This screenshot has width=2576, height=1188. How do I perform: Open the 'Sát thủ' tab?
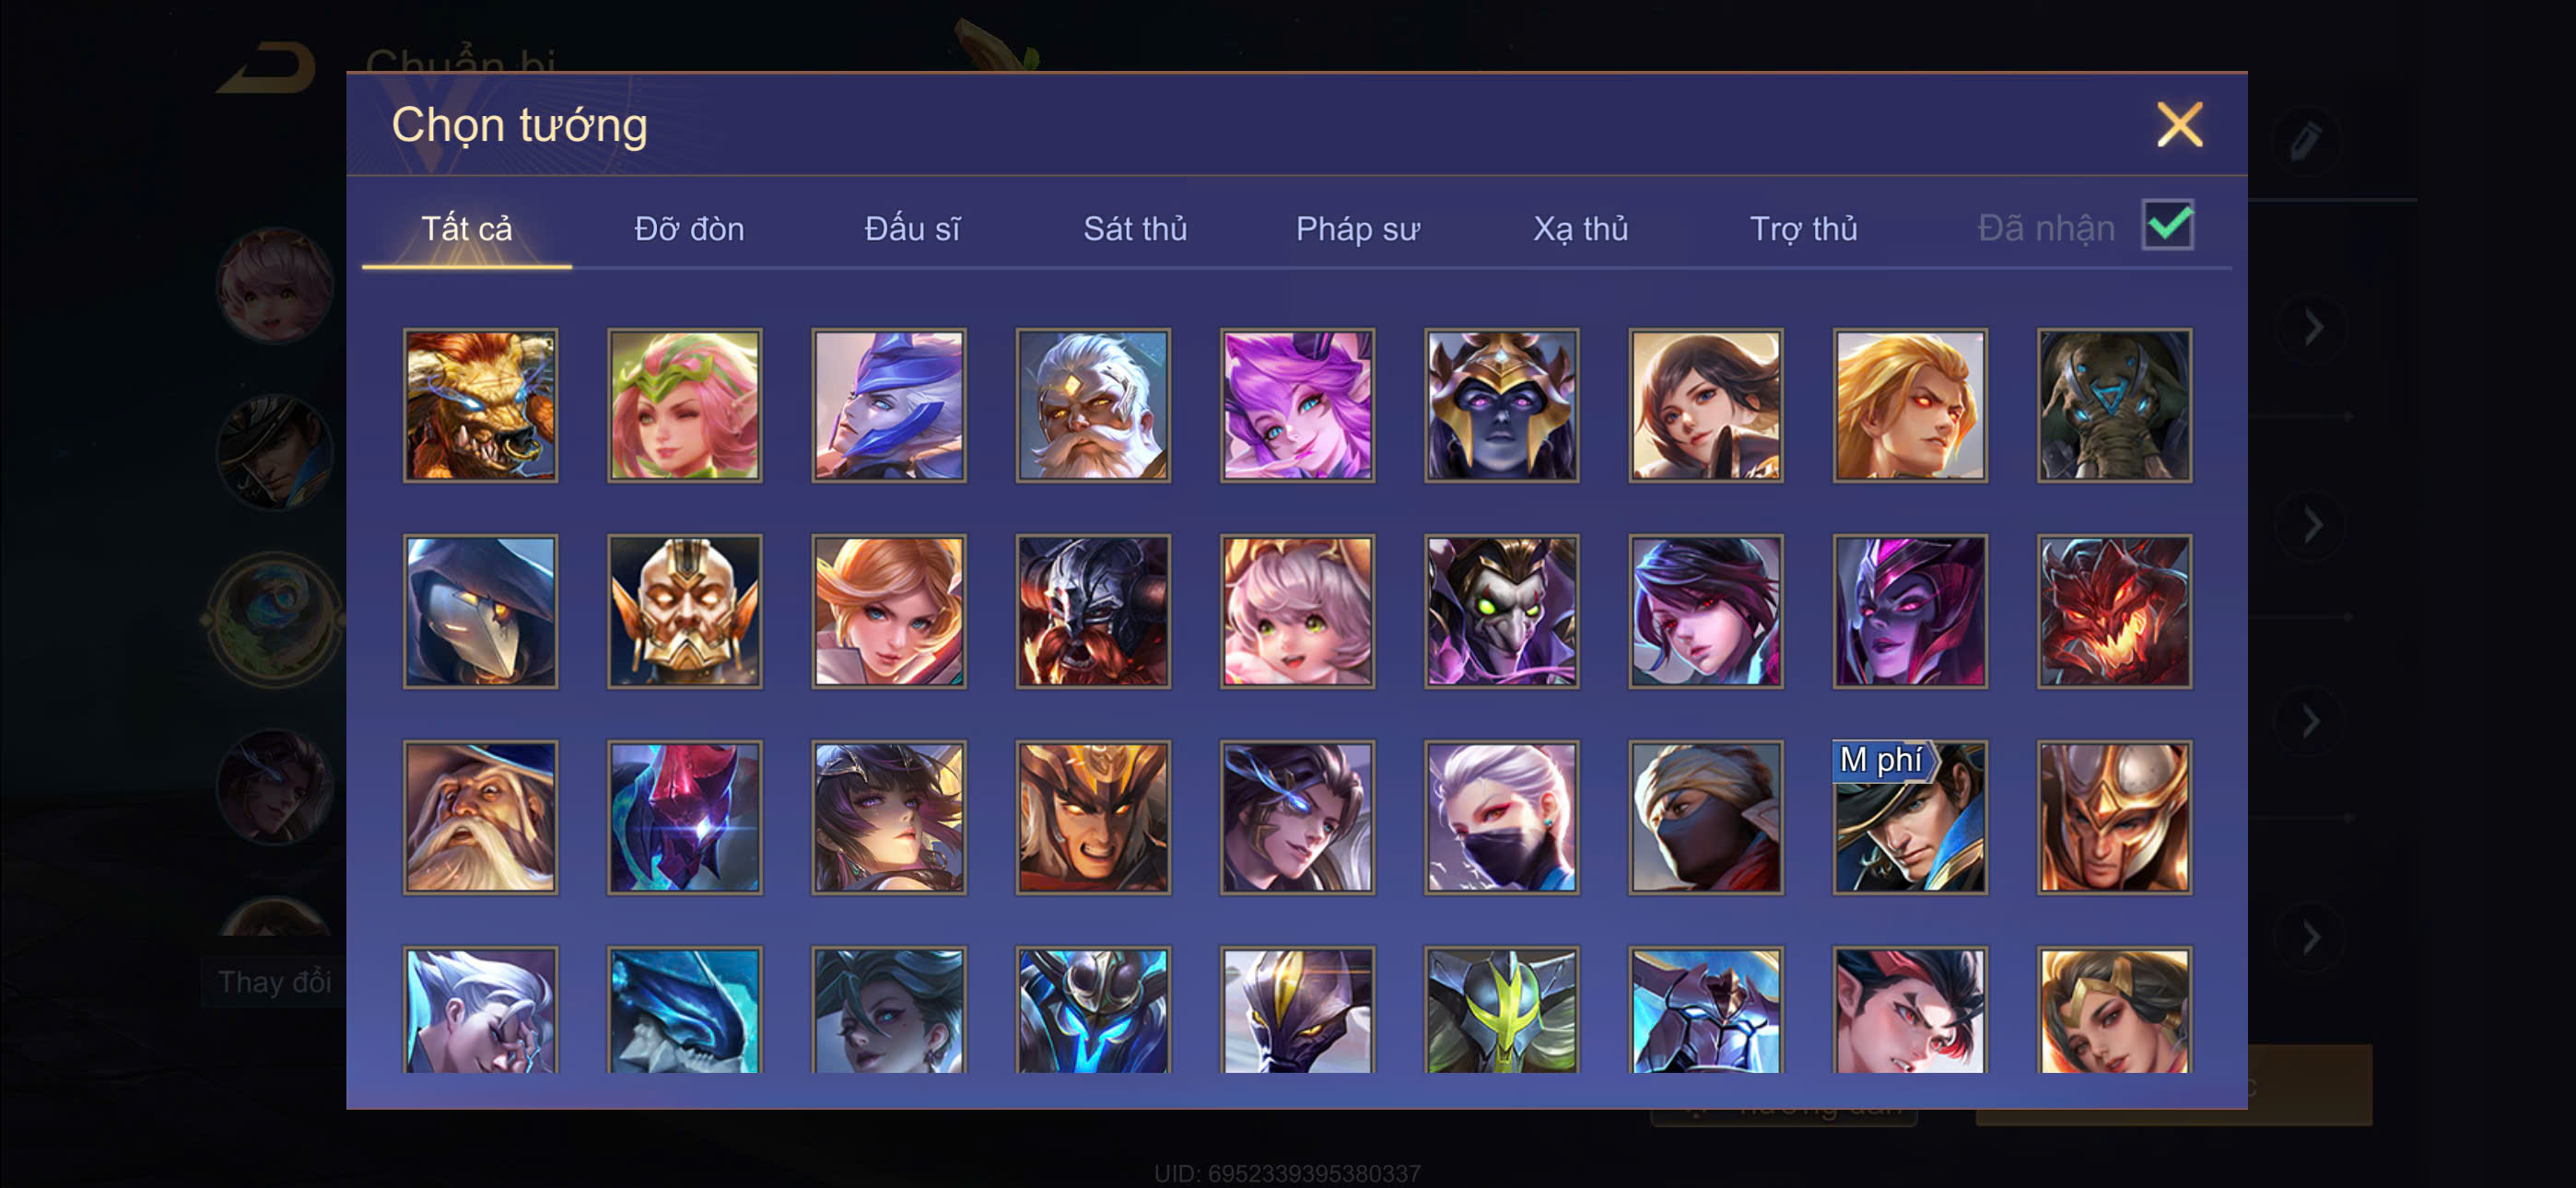click(1135, 229)
